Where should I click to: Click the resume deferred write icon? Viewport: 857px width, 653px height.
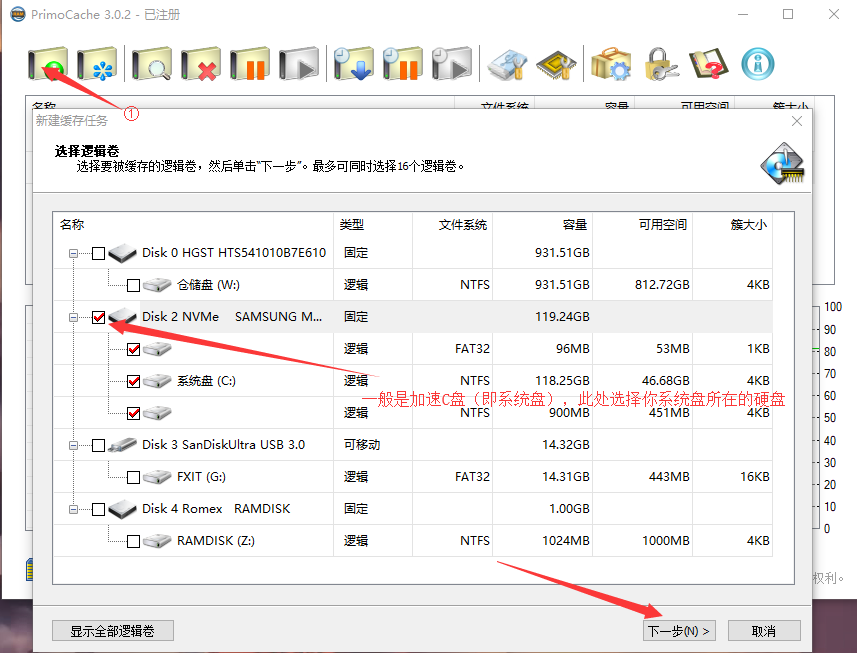point(451,64)
